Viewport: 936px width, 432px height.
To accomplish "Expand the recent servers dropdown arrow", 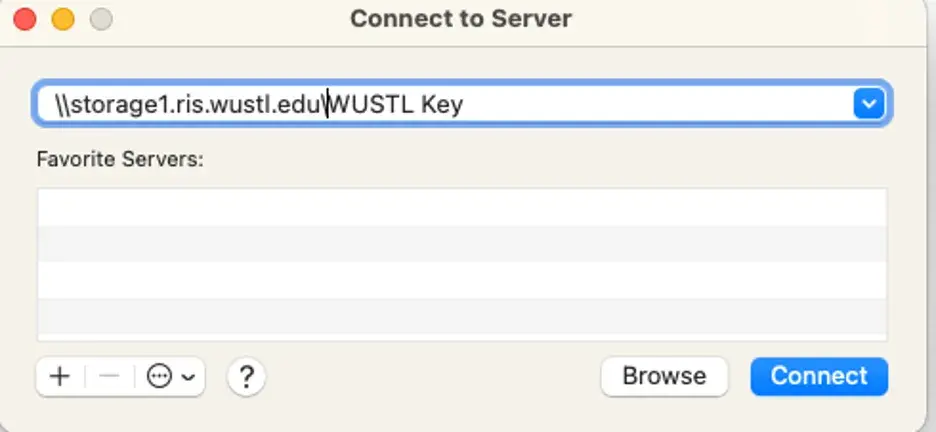I will pos(868,103).
